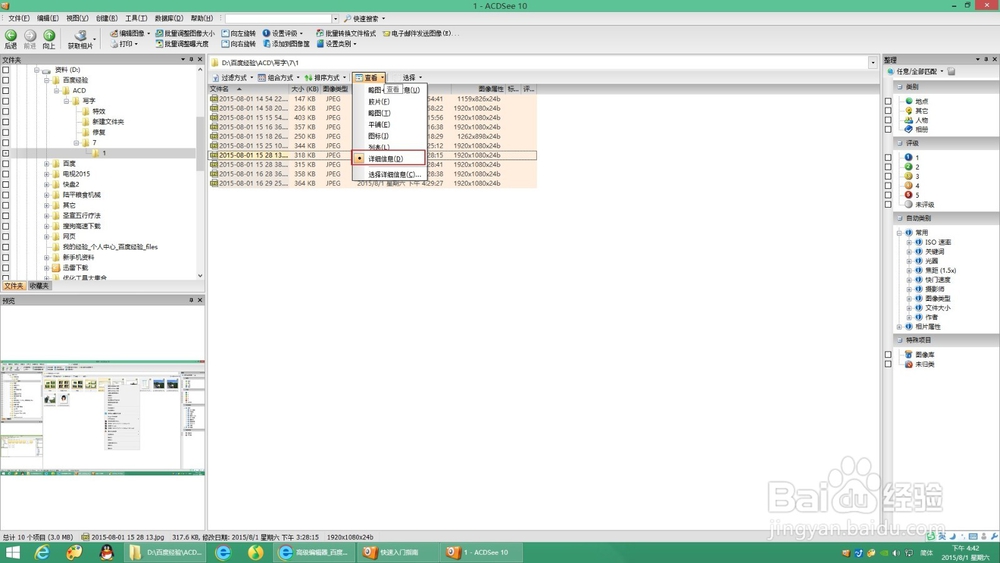Screen dimensions: 1000x563
Task: Click the Windows Start button
Action: pyautogui.click(x=12, y=552)
